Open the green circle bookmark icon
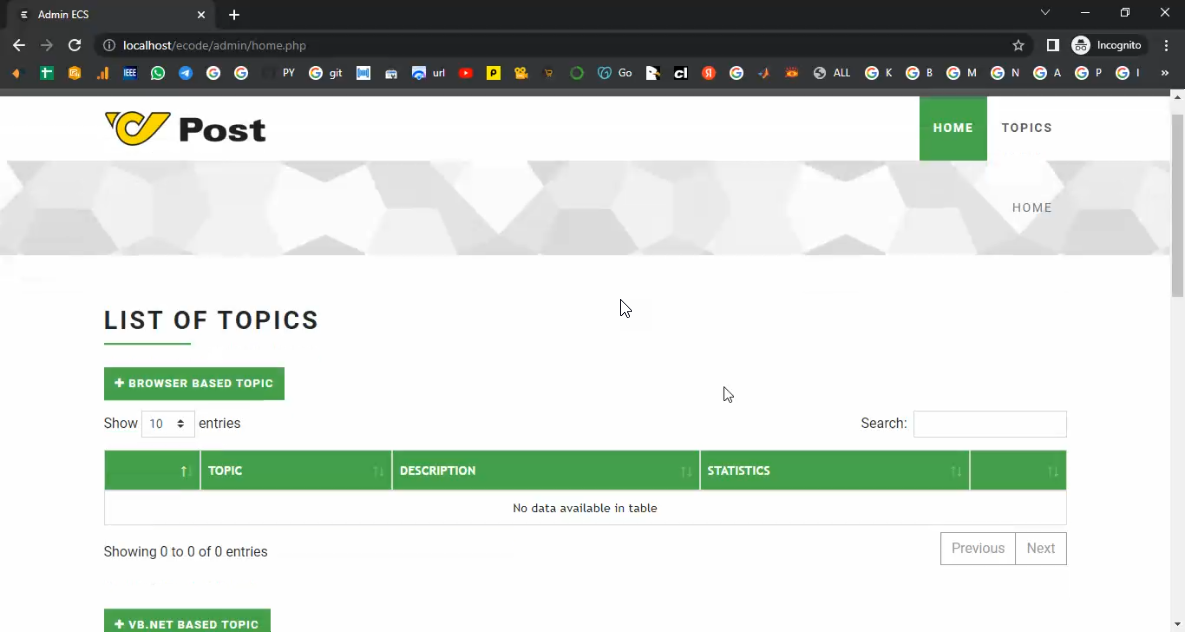 577,73
